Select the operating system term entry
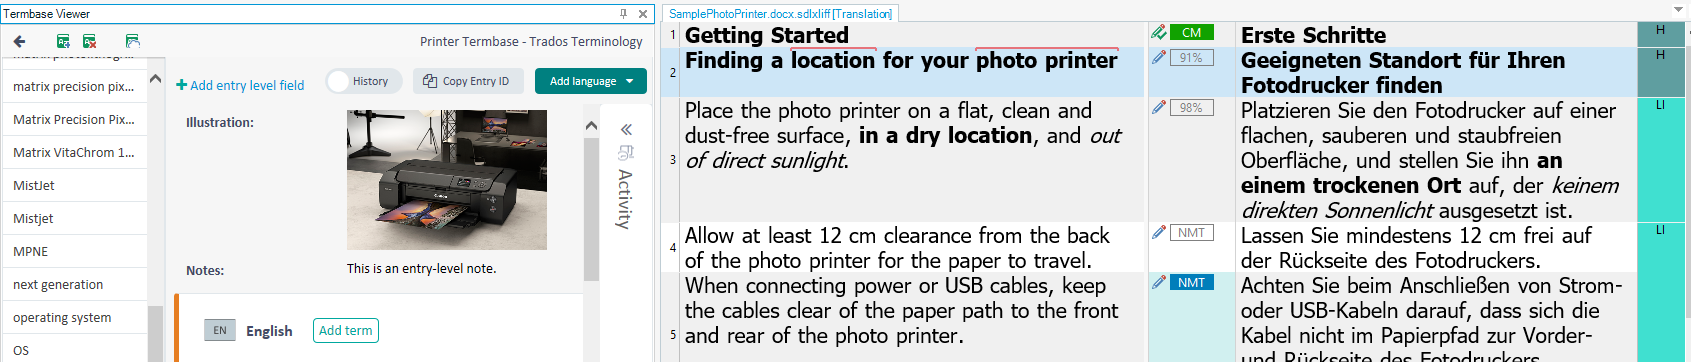Screen dimensions: 1691x362 (x=74, y=317)
